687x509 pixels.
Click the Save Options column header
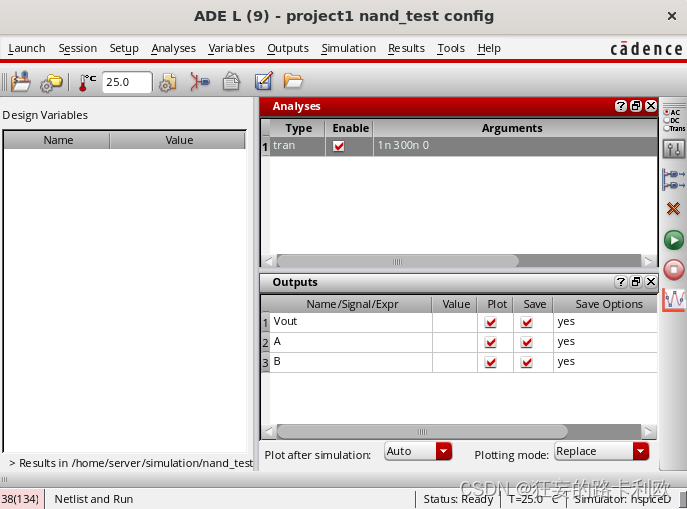coord(608,304)
